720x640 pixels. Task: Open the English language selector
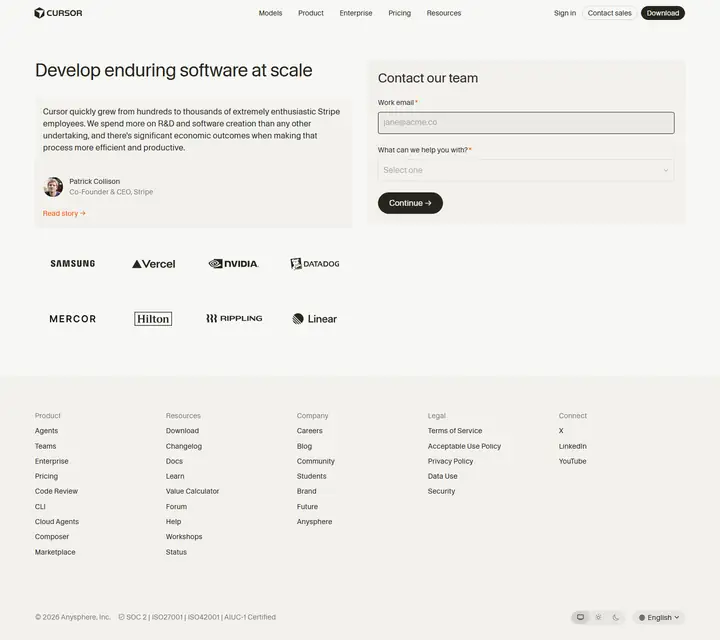[x=658, y=618]
